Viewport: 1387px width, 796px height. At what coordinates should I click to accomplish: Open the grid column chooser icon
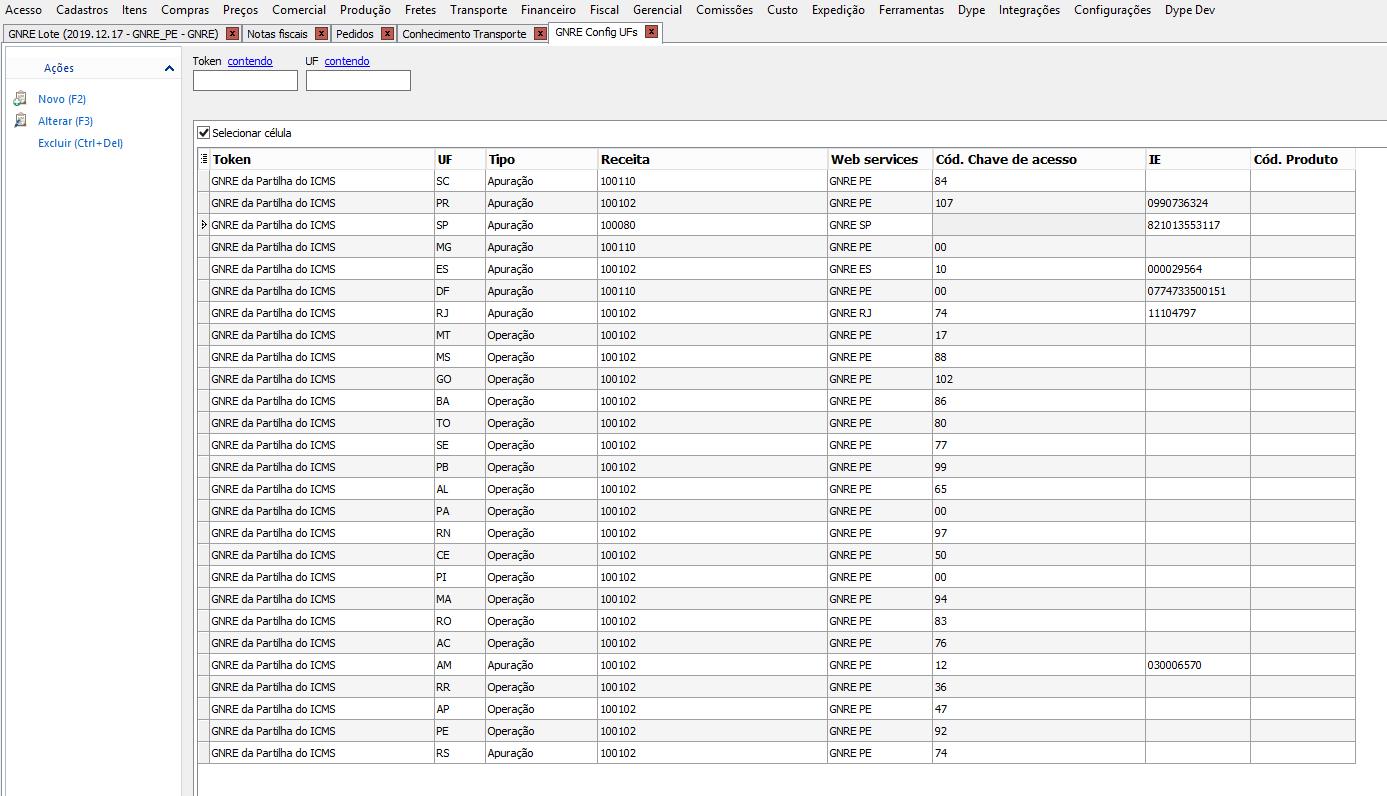(x=204, y=159)
